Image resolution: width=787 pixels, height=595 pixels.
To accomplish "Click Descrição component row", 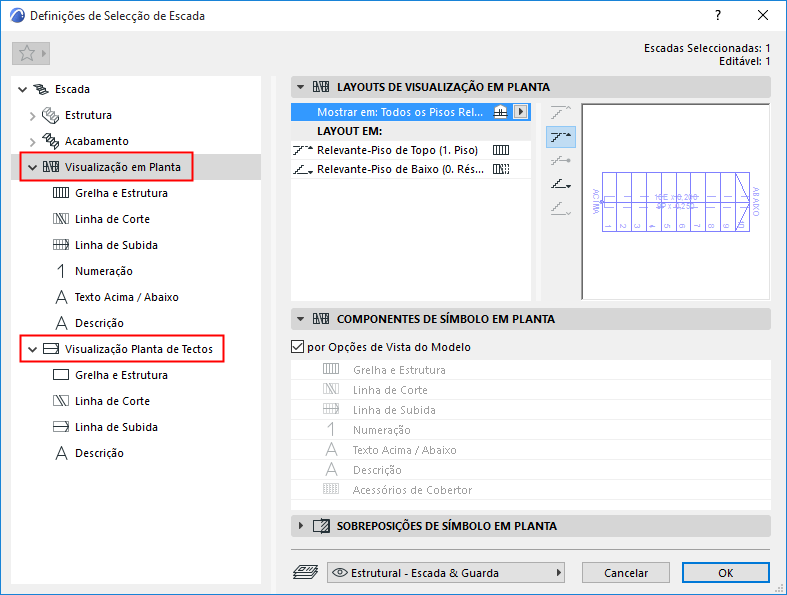I will coord(531,470).
